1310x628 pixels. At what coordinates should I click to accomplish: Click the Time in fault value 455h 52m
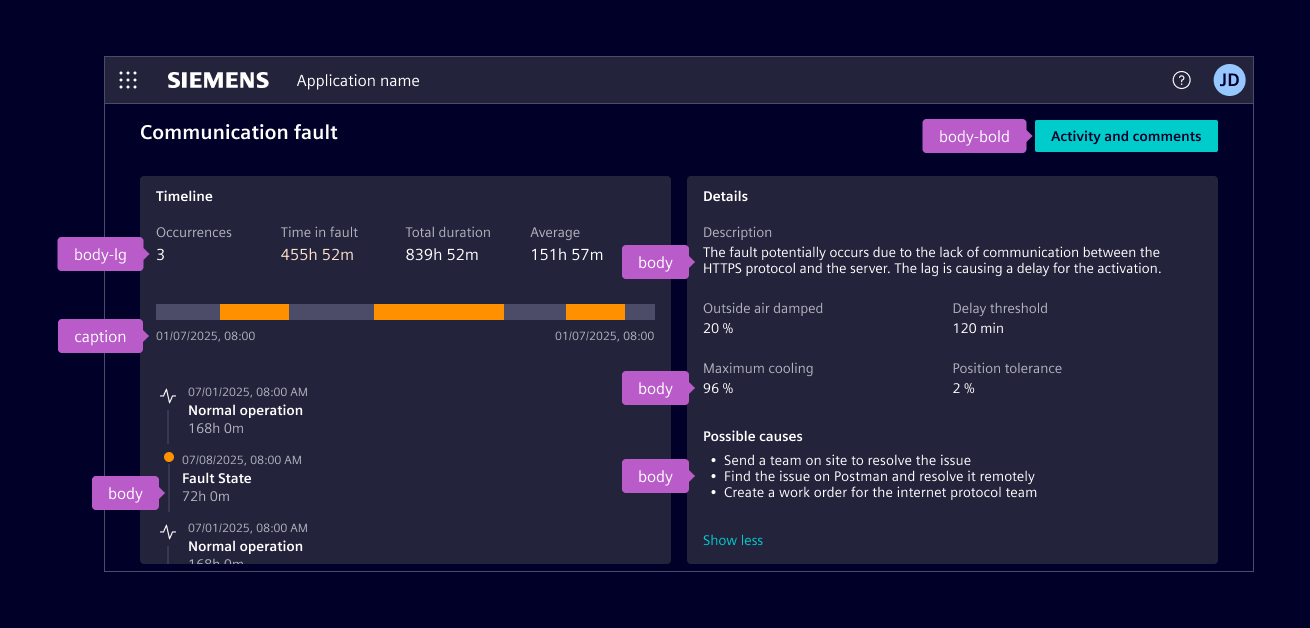(317, 255)
